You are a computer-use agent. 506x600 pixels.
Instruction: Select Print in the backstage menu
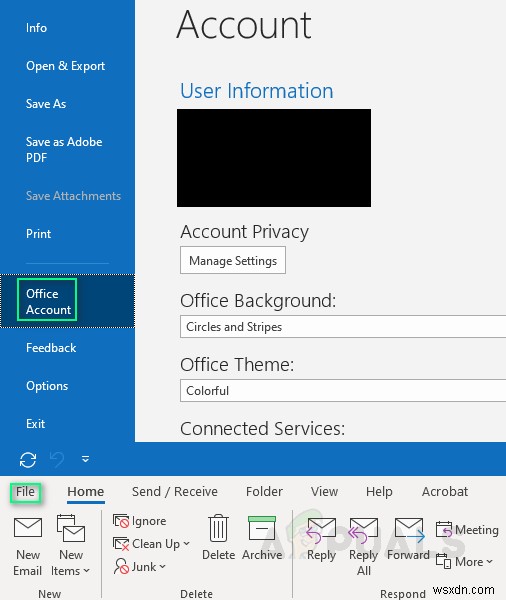click(x=38, y=234)
